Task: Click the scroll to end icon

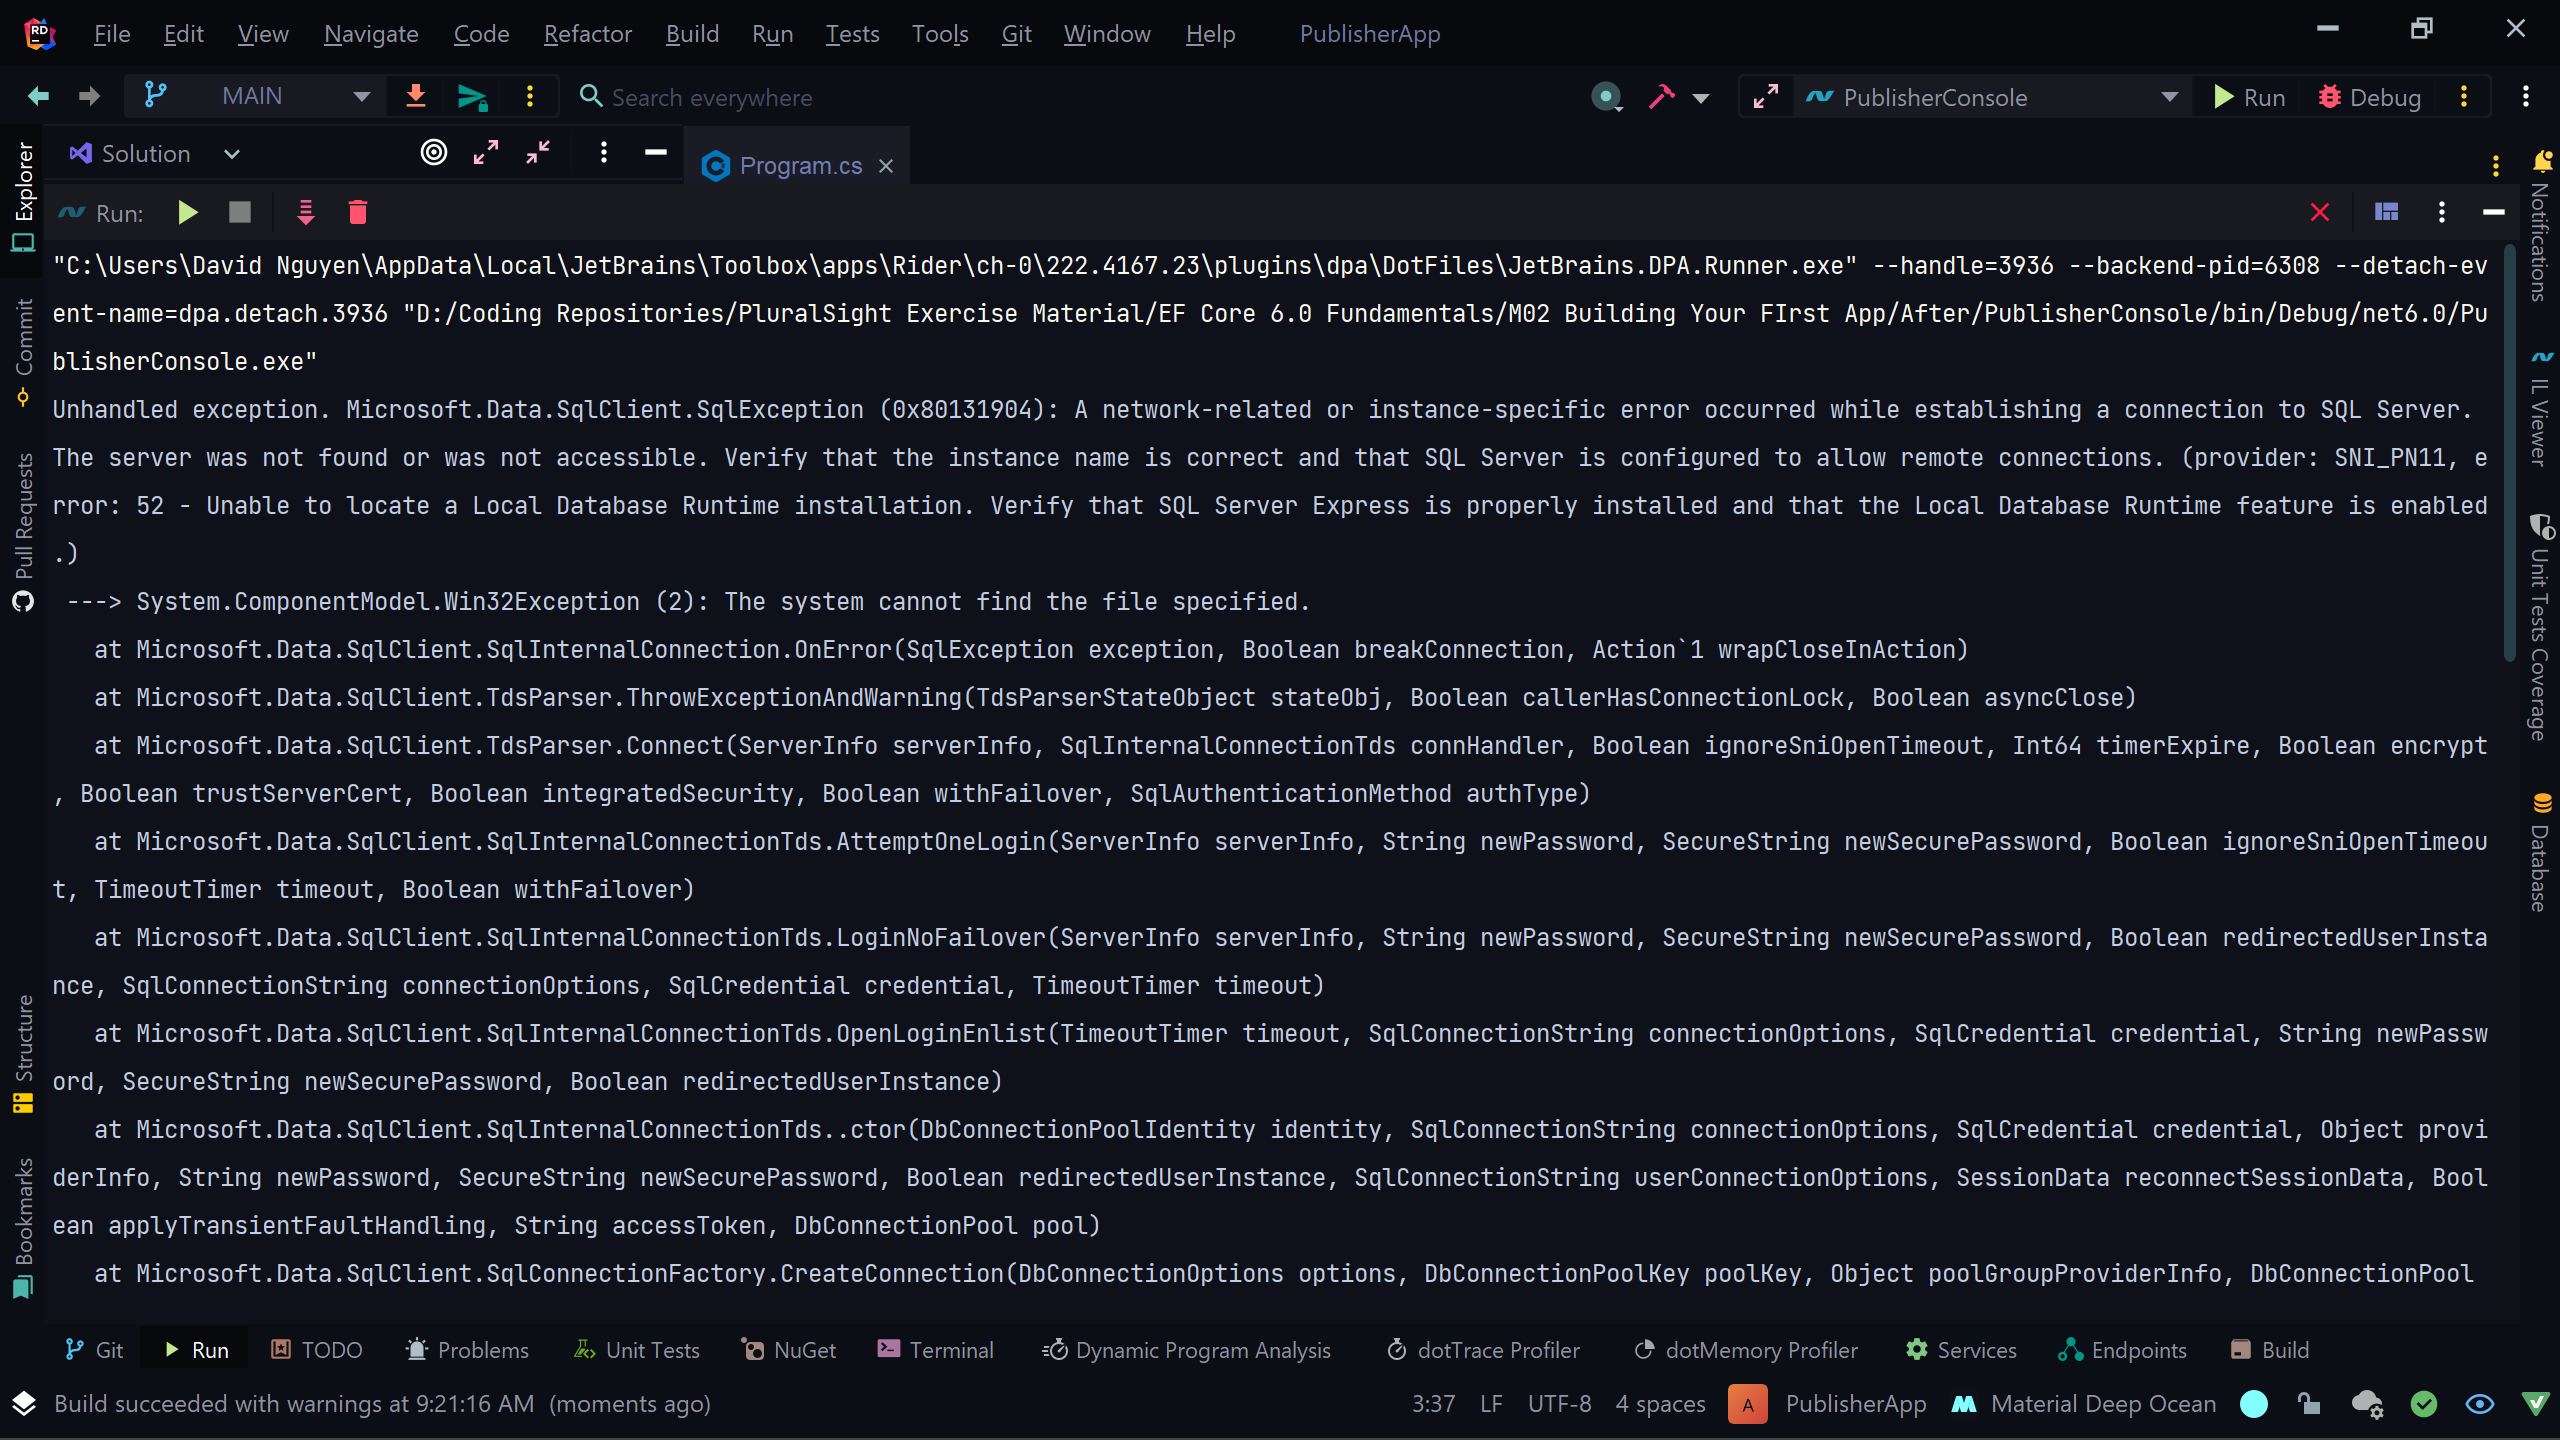Action: 305,212
